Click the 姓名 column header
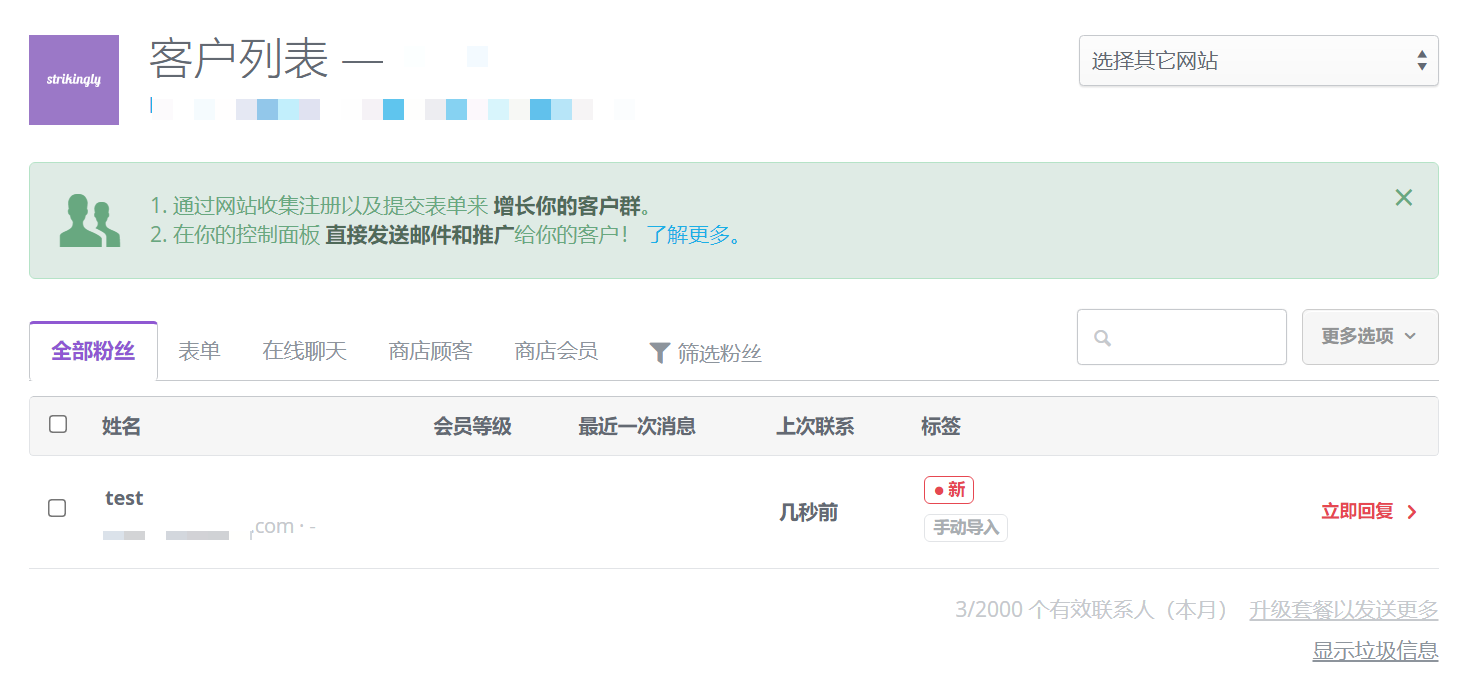Image resolution: width=1480 pixels, height=691 pixels. [x=121, y=427]
